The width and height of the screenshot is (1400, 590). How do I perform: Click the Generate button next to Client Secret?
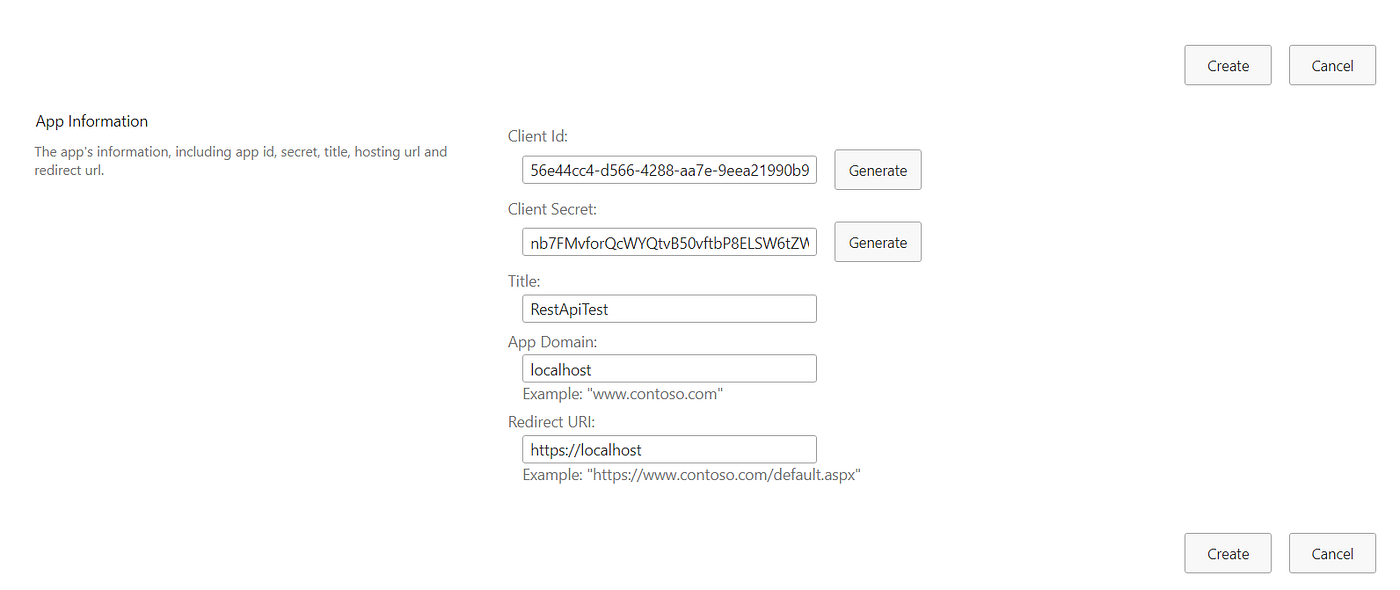tap(877, 241)
